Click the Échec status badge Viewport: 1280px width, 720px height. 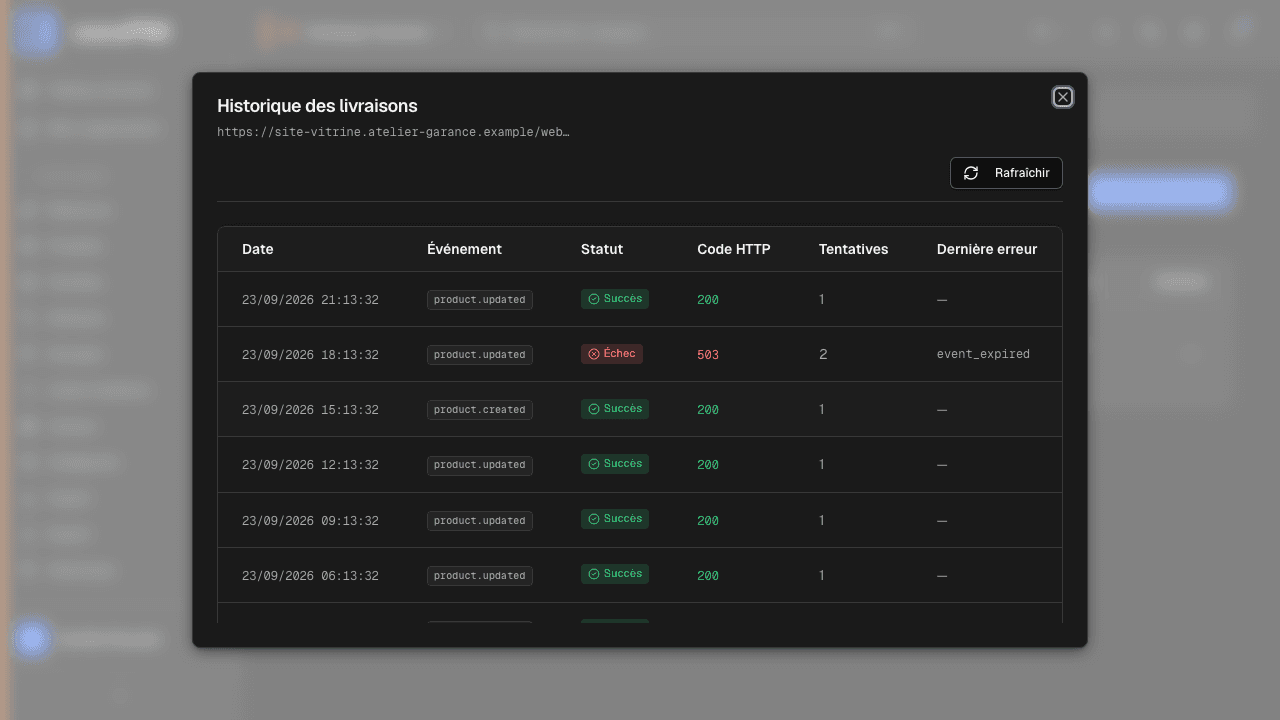[612, 354]
